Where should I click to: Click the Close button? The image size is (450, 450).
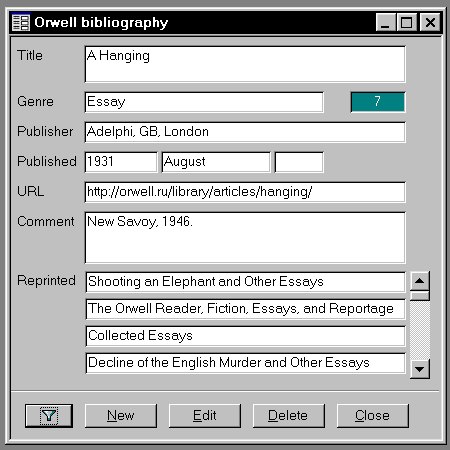pos(373,416)
